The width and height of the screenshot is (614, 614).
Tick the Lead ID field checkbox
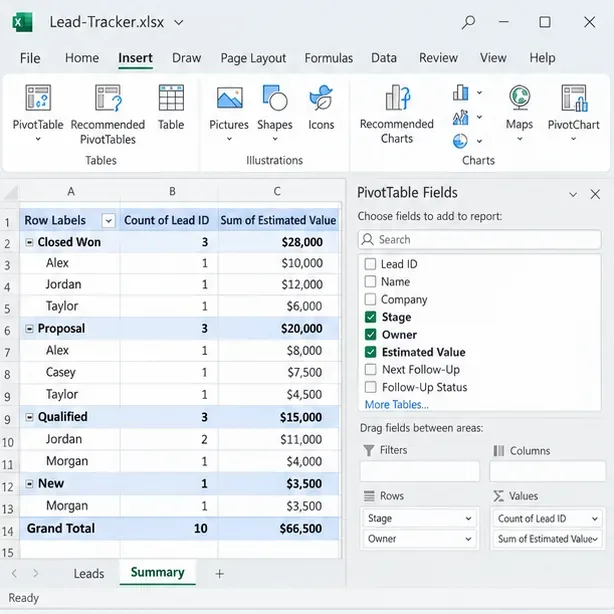[370, 264]
